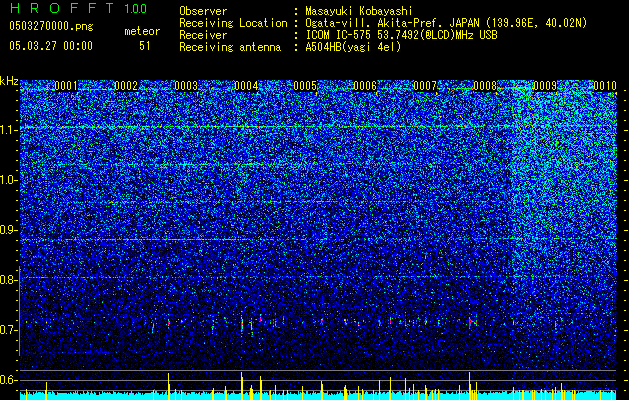Click the 0005 minute marker
Viewport: 629px width, 400px height.
click(305, 86)
